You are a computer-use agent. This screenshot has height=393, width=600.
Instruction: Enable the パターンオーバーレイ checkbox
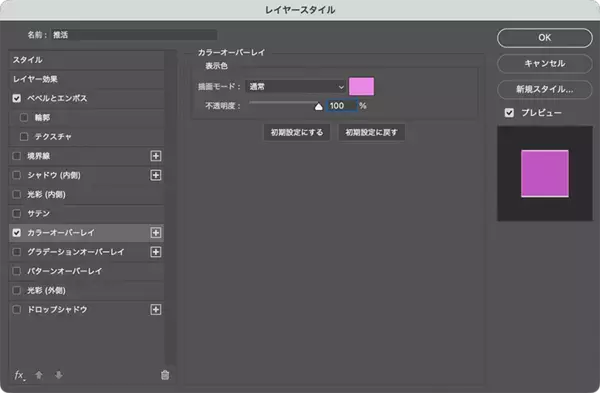[16, 271]
